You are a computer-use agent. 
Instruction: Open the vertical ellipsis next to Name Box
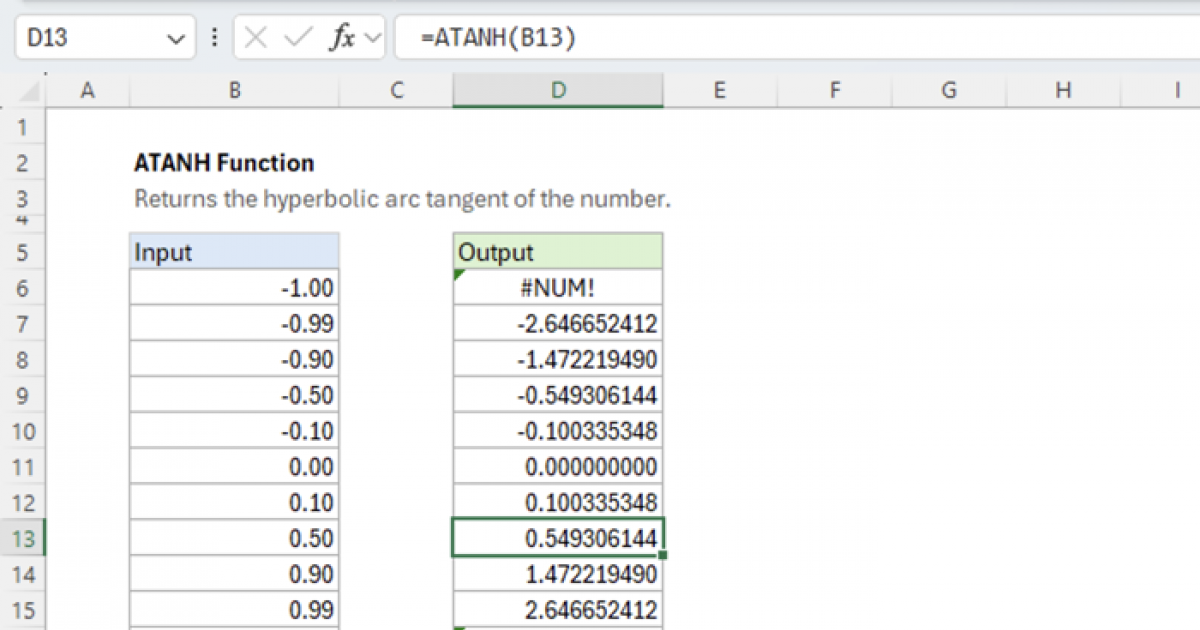[x=215, y=38]
